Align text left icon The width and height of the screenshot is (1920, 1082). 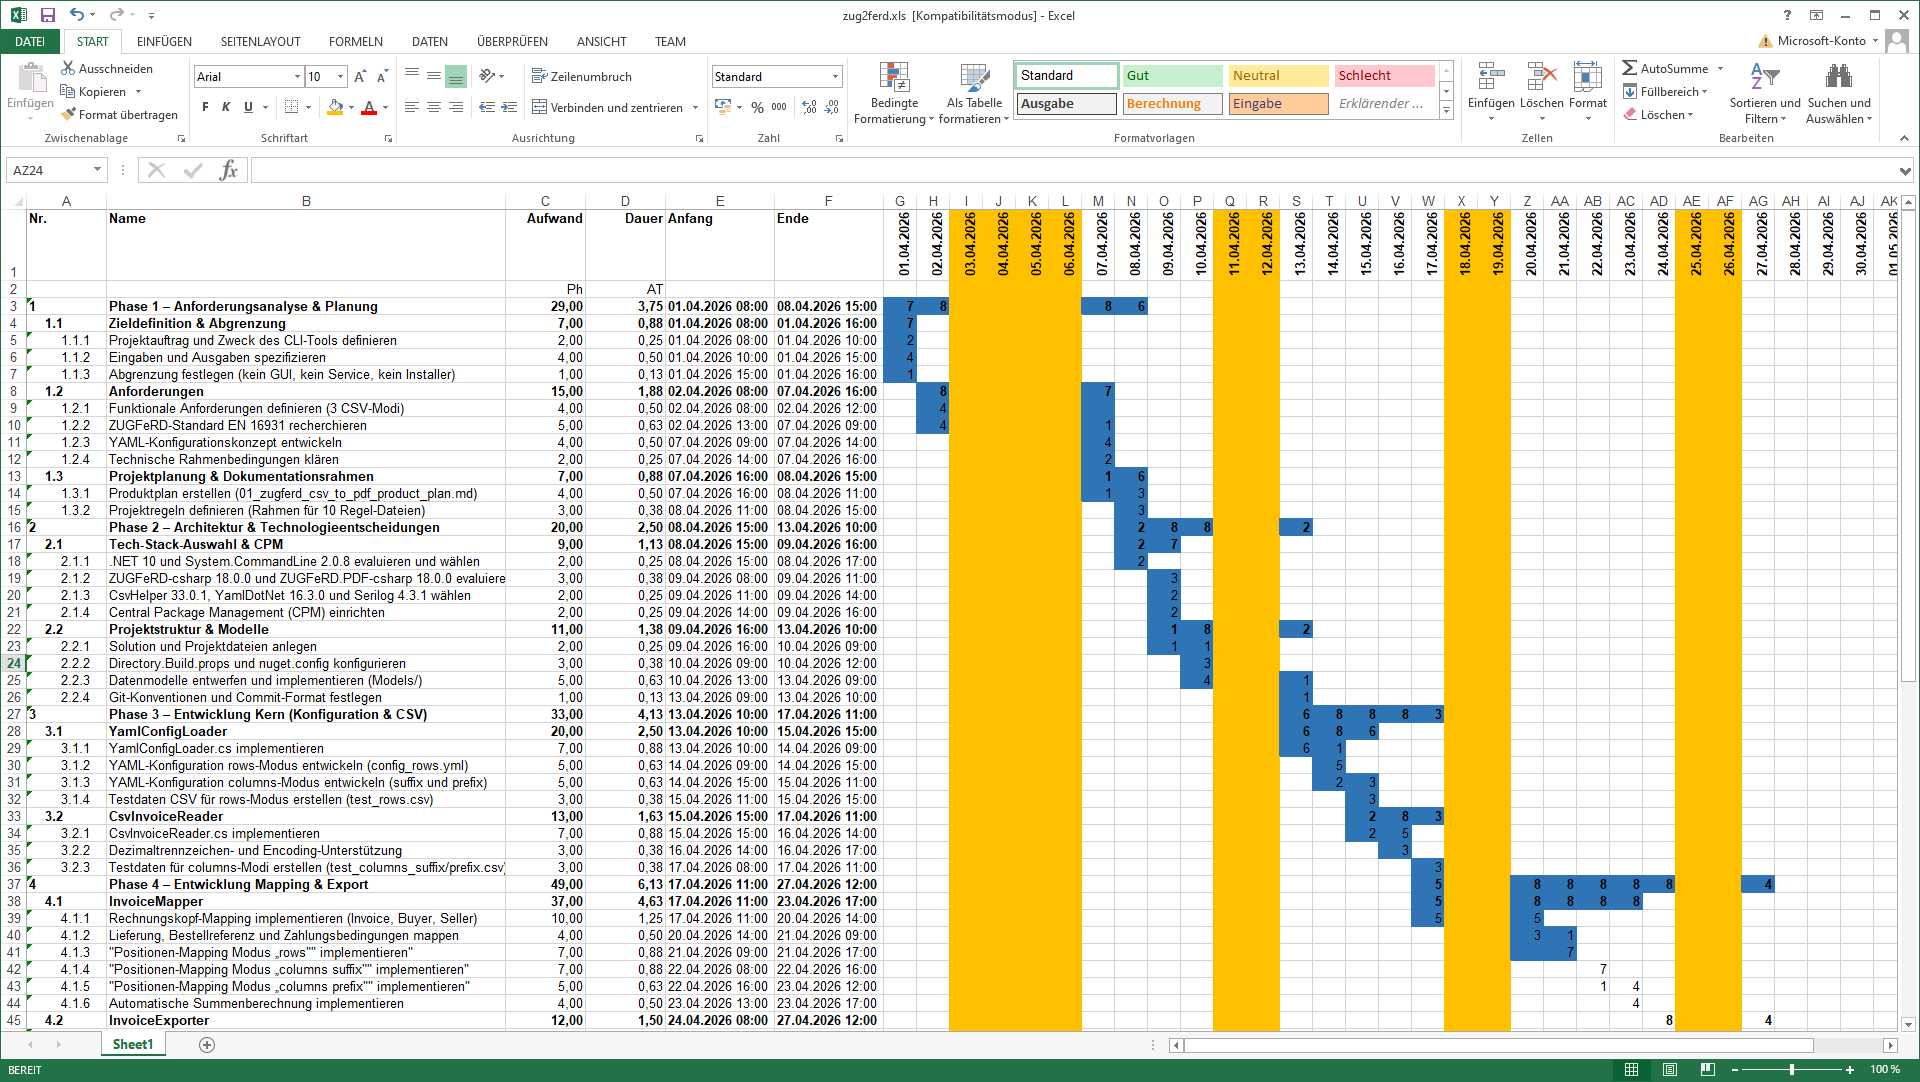click(412, 107)
